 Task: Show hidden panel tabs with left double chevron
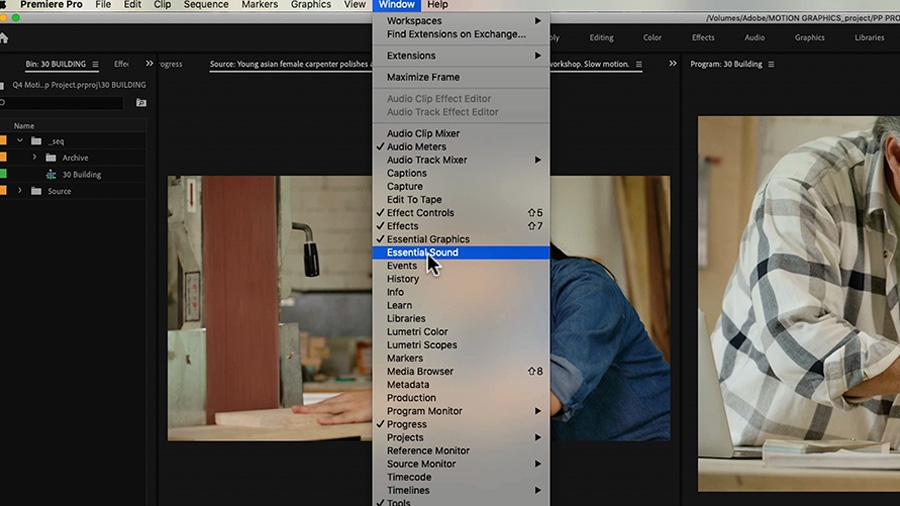149,64
